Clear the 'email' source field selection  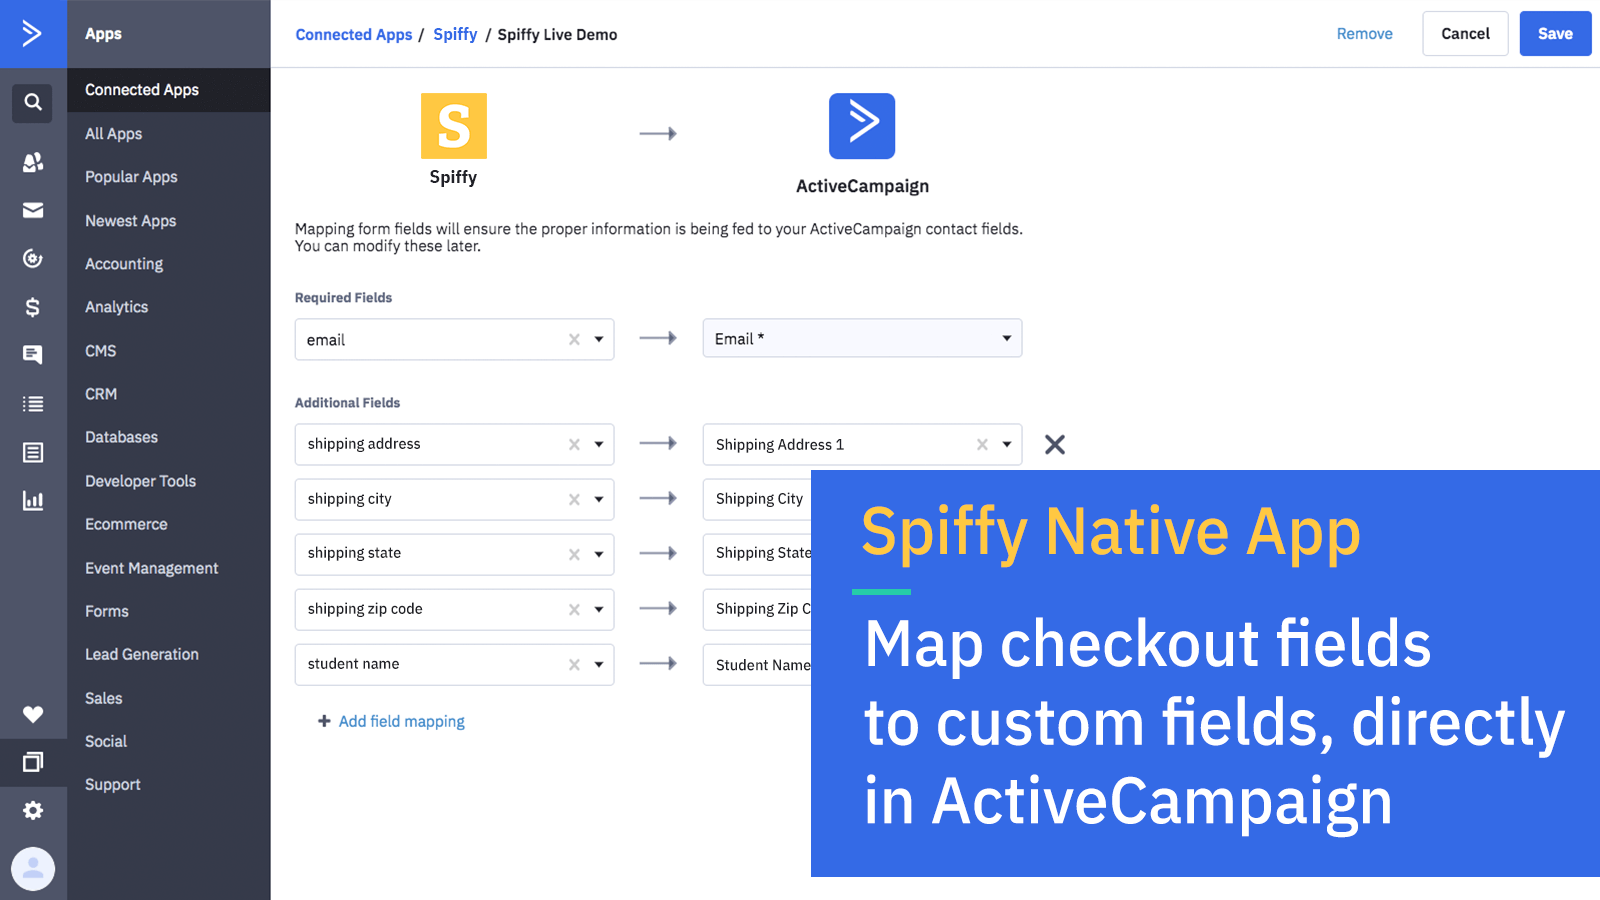[x=574, y=340]
